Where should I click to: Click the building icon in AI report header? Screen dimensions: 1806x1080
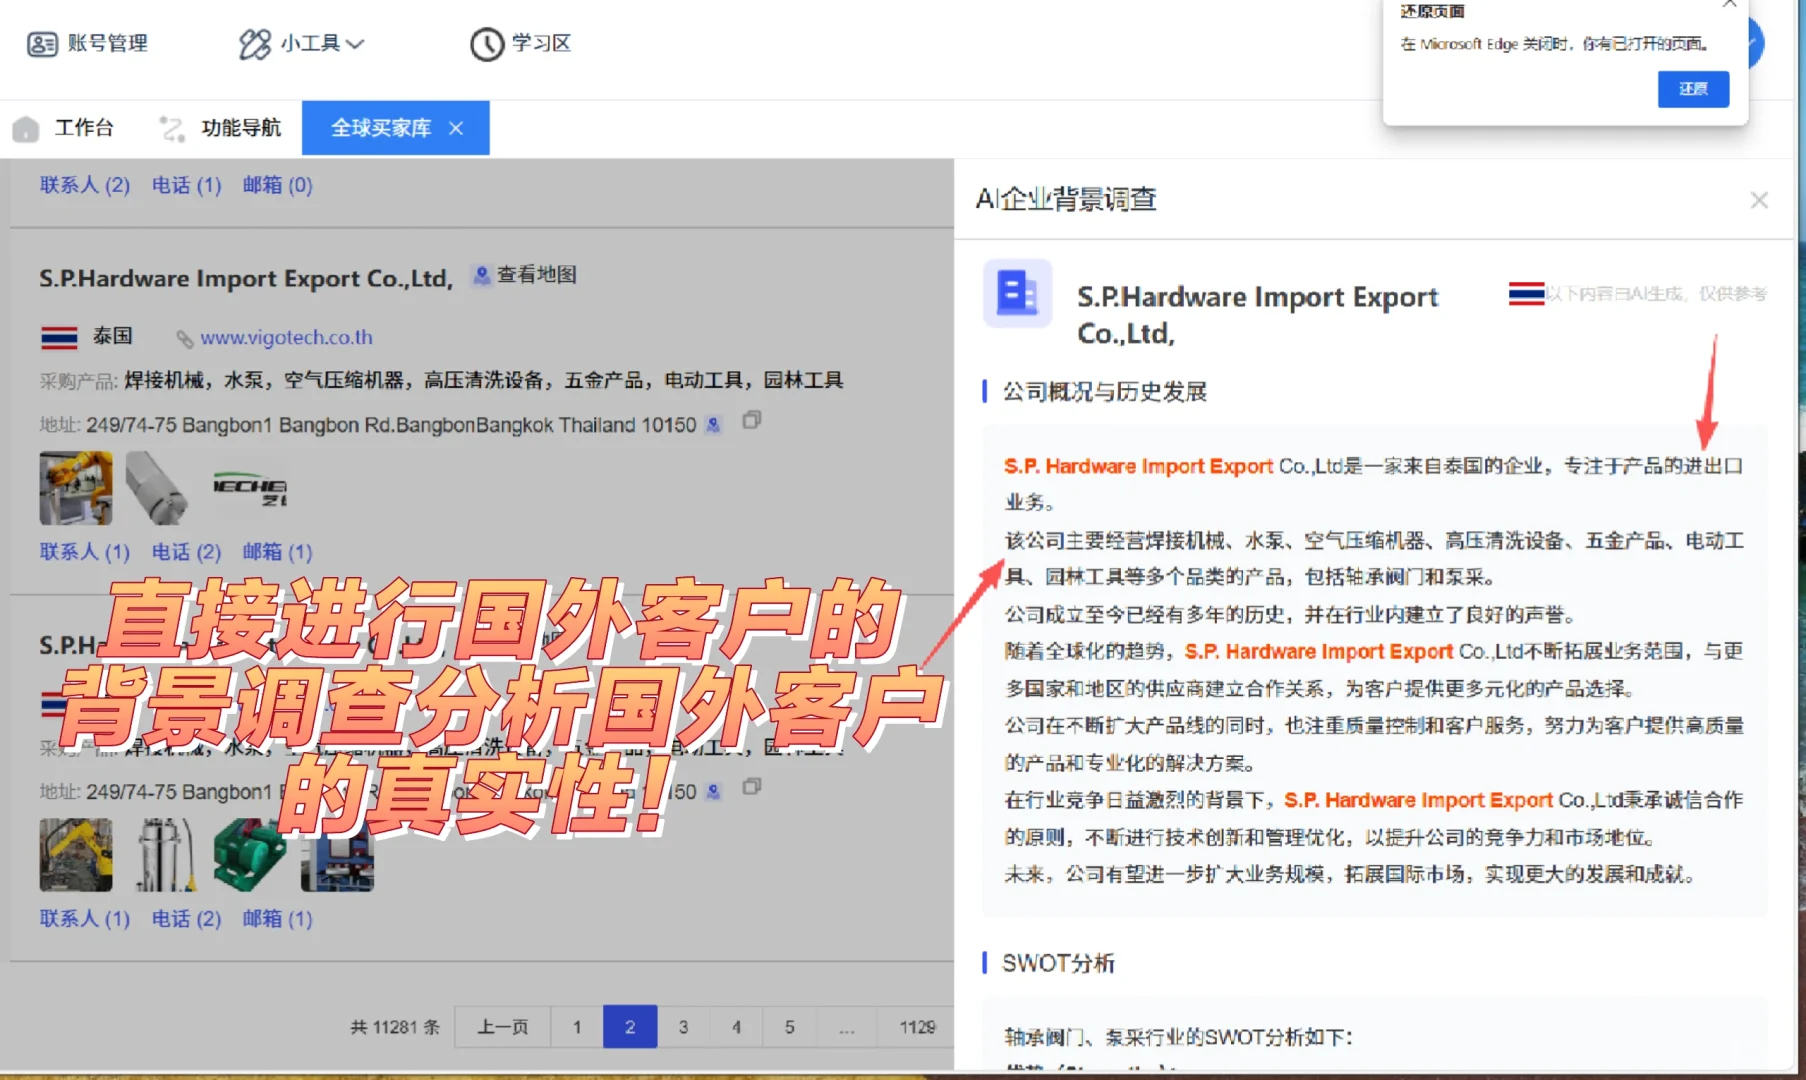coord(1017,294)
